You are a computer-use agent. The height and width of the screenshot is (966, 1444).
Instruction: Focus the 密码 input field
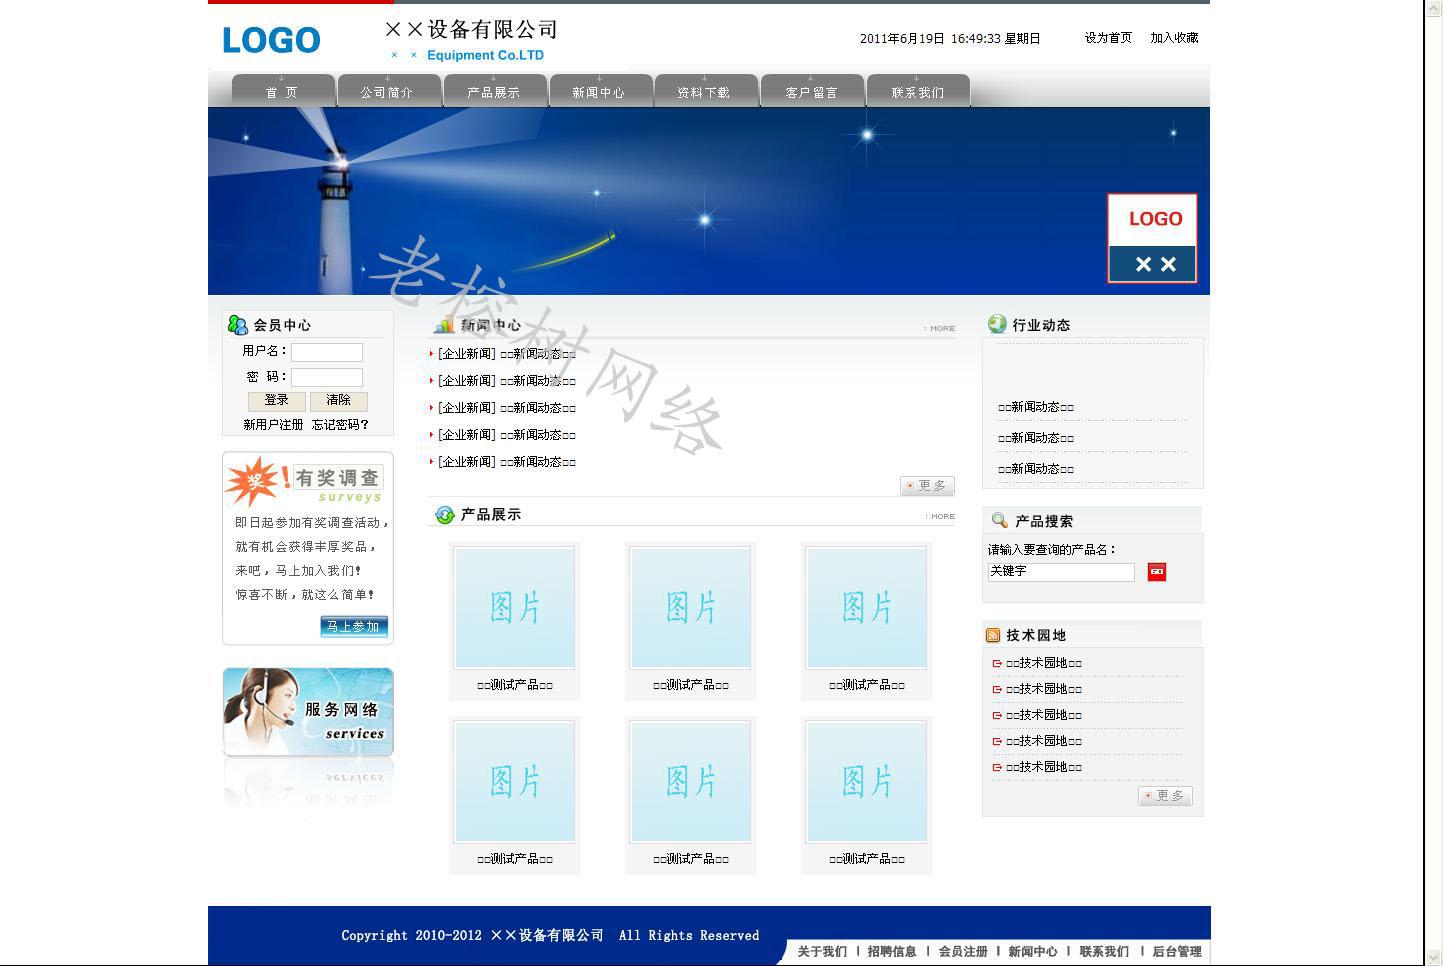(327, 377)
